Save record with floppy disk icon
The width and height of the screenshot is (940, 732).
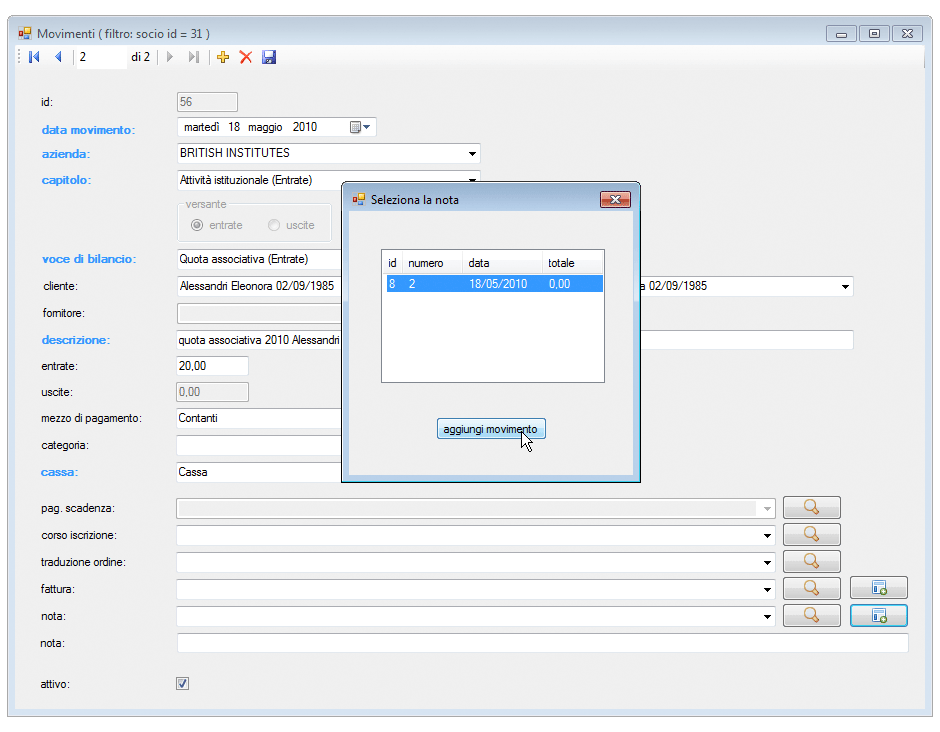(269, 57)
